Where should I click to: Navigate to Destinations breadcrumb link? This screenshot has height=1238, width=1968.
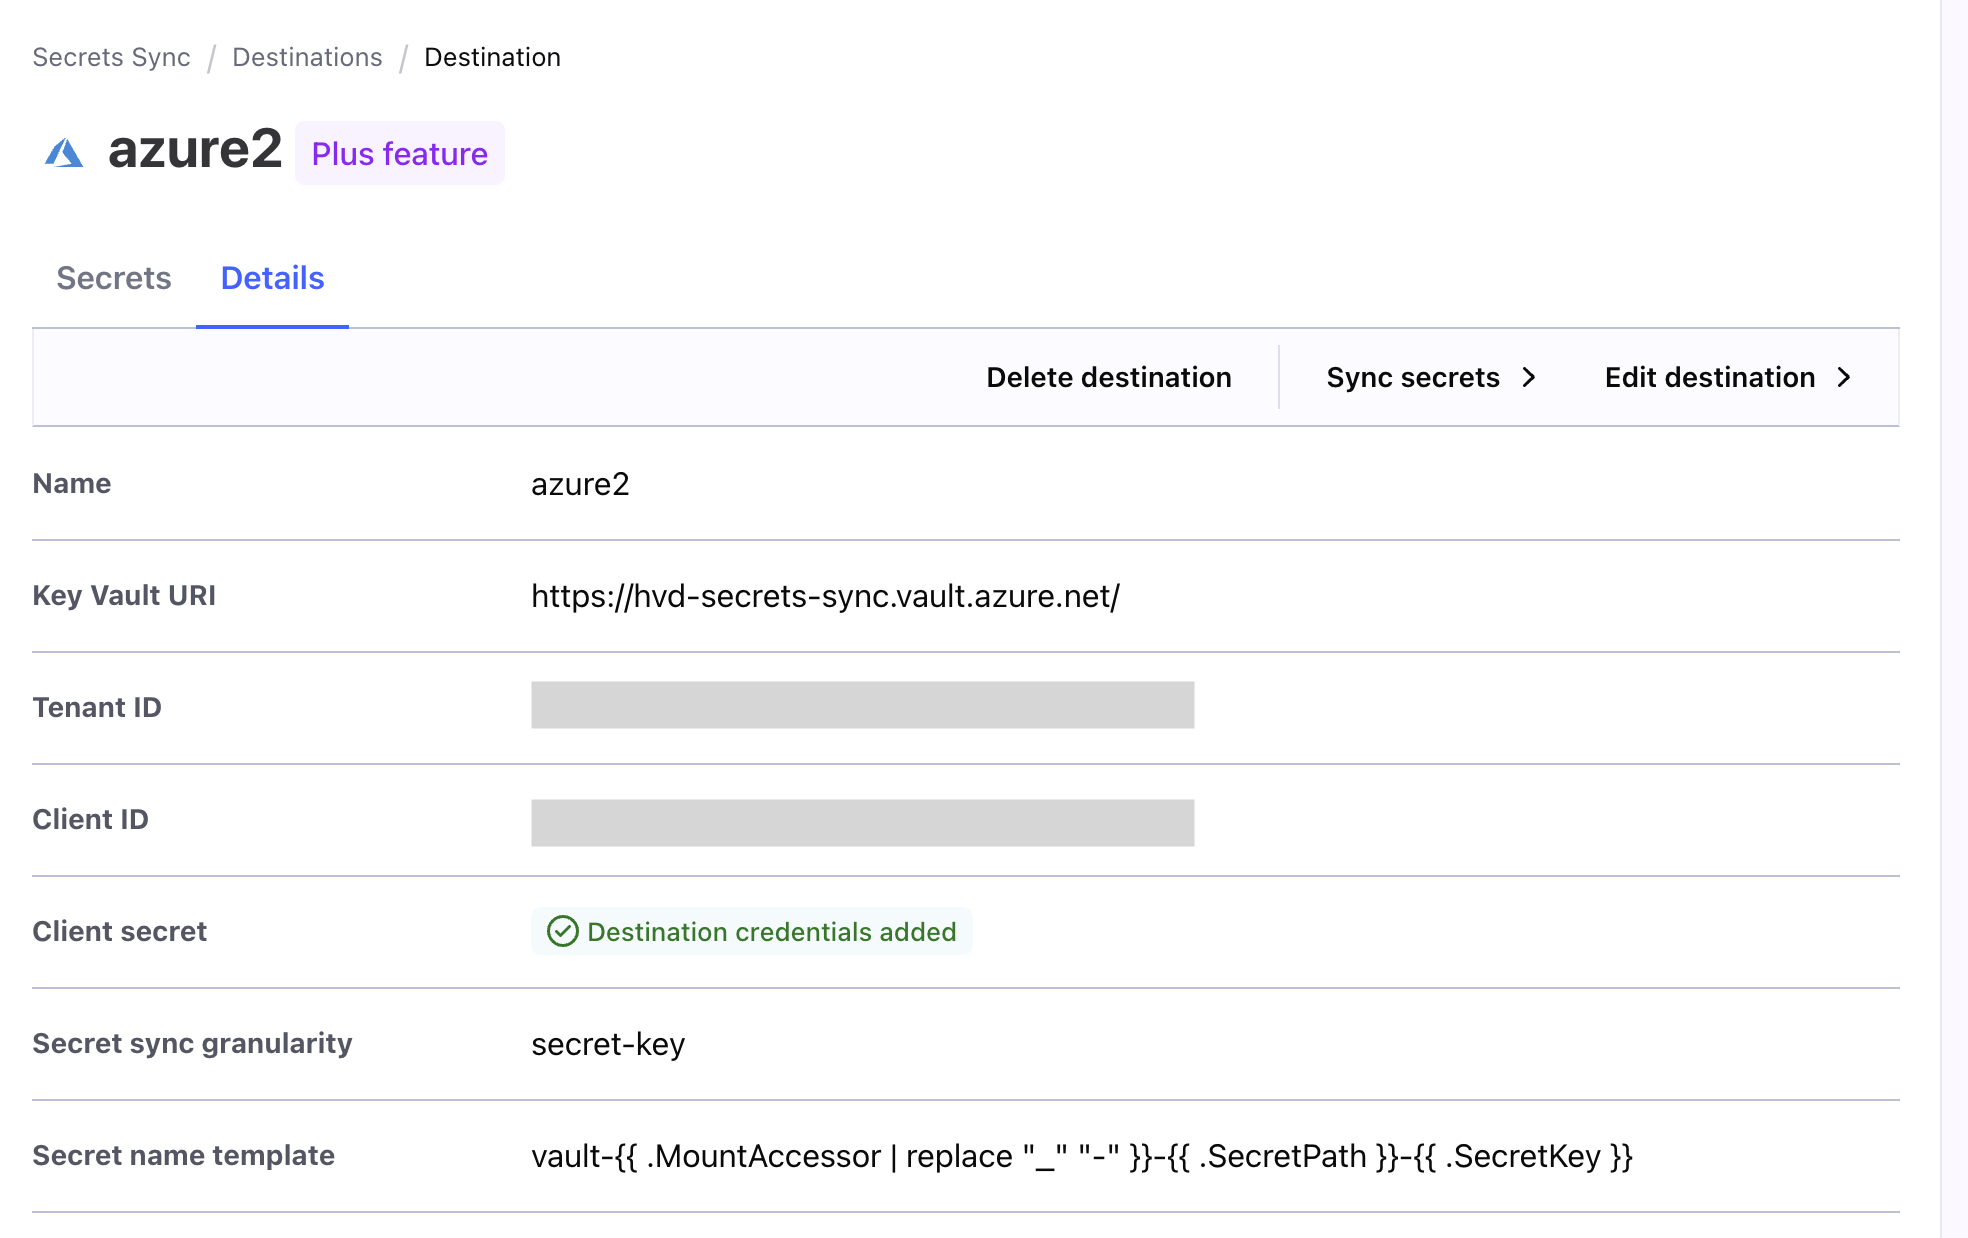(x=307, y=57)
